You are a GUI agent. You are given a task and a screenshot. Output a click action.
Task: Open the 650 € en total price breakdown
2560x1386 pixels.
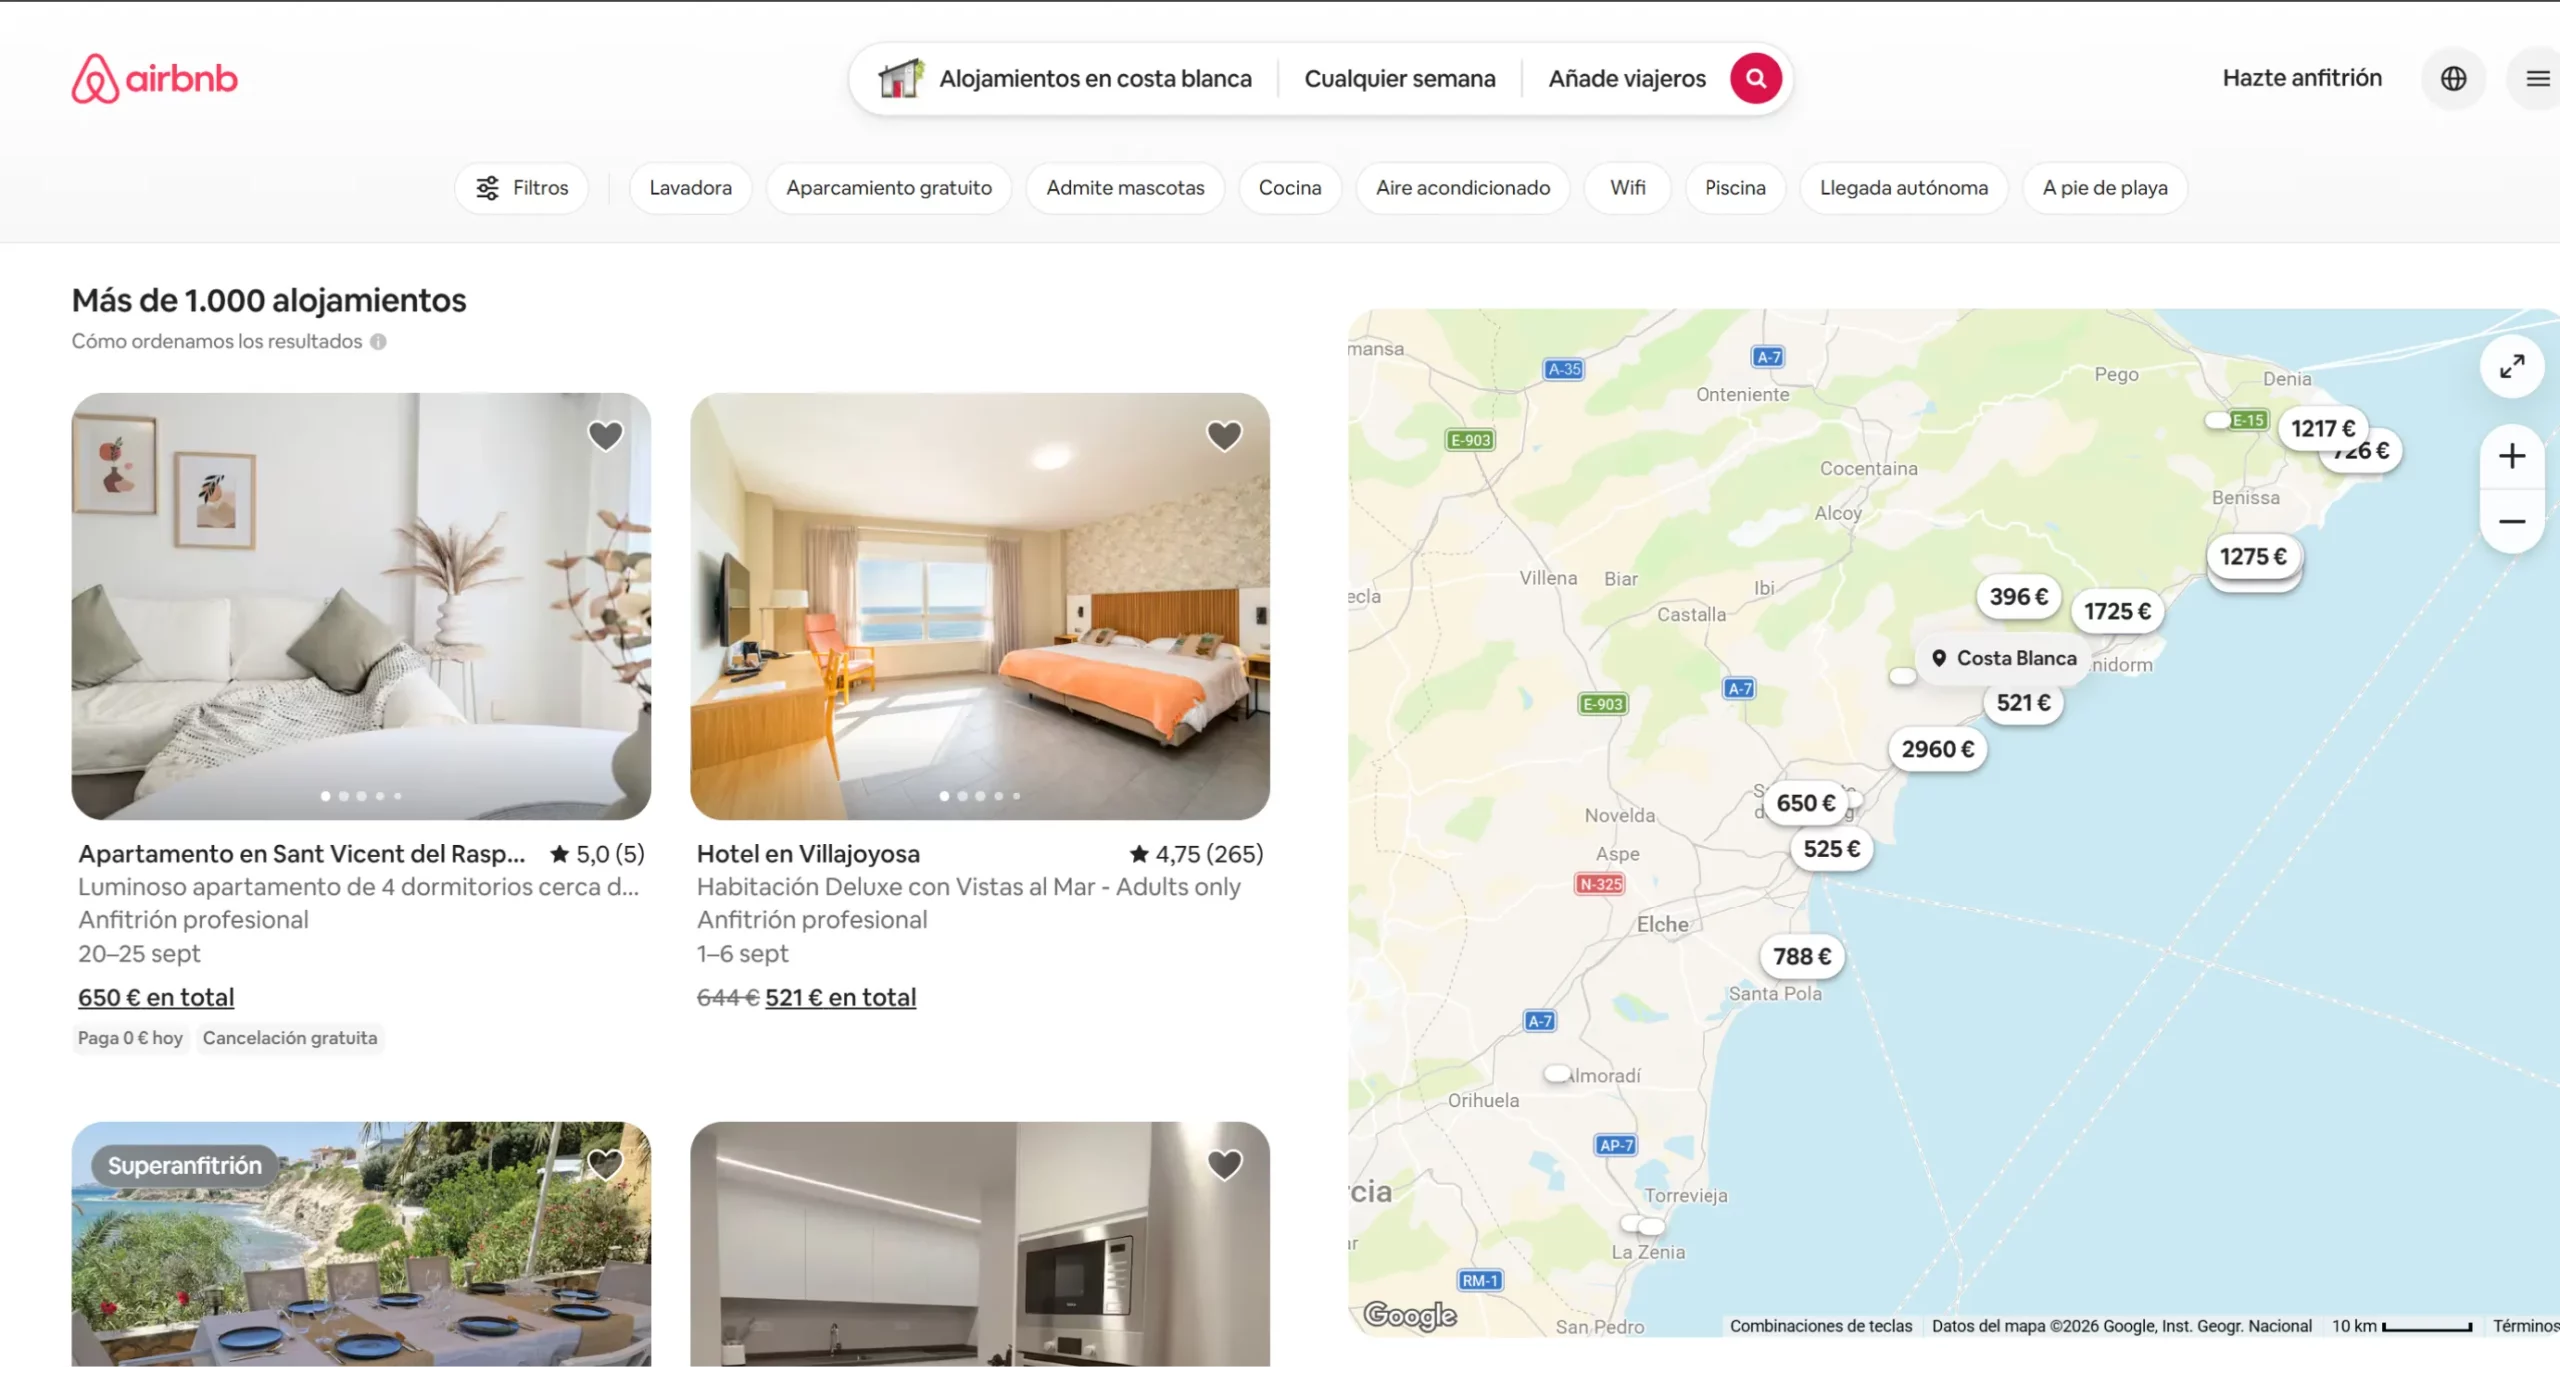156,997
